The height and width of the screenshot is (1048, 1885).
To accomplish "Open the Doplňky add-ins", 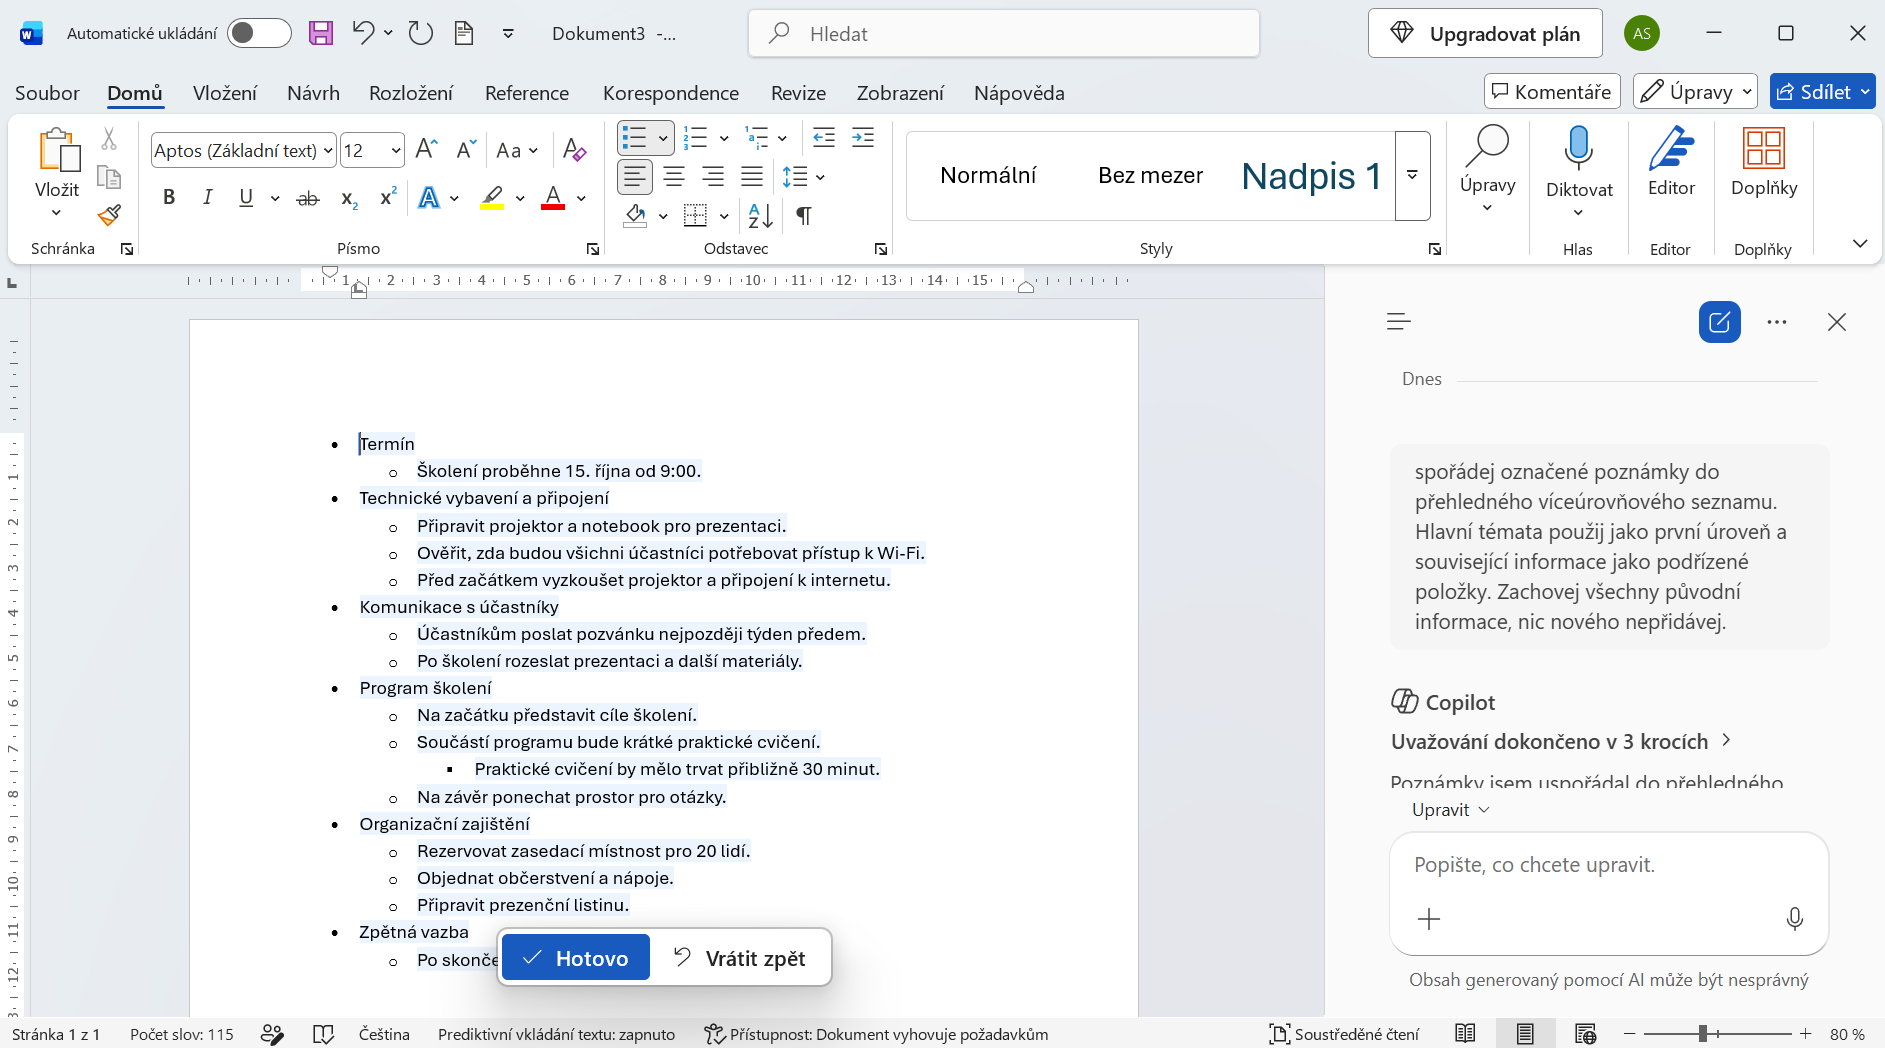I will (x=1764, y=162).
